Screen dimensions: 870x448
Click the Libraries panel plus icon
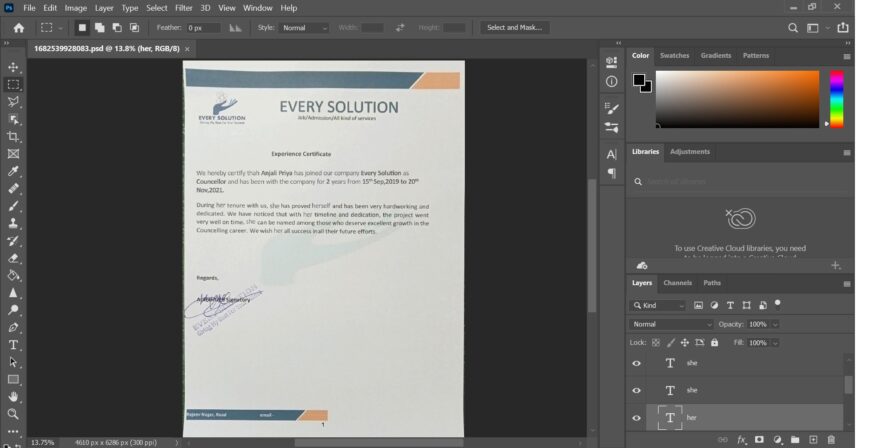coord(836,265)
